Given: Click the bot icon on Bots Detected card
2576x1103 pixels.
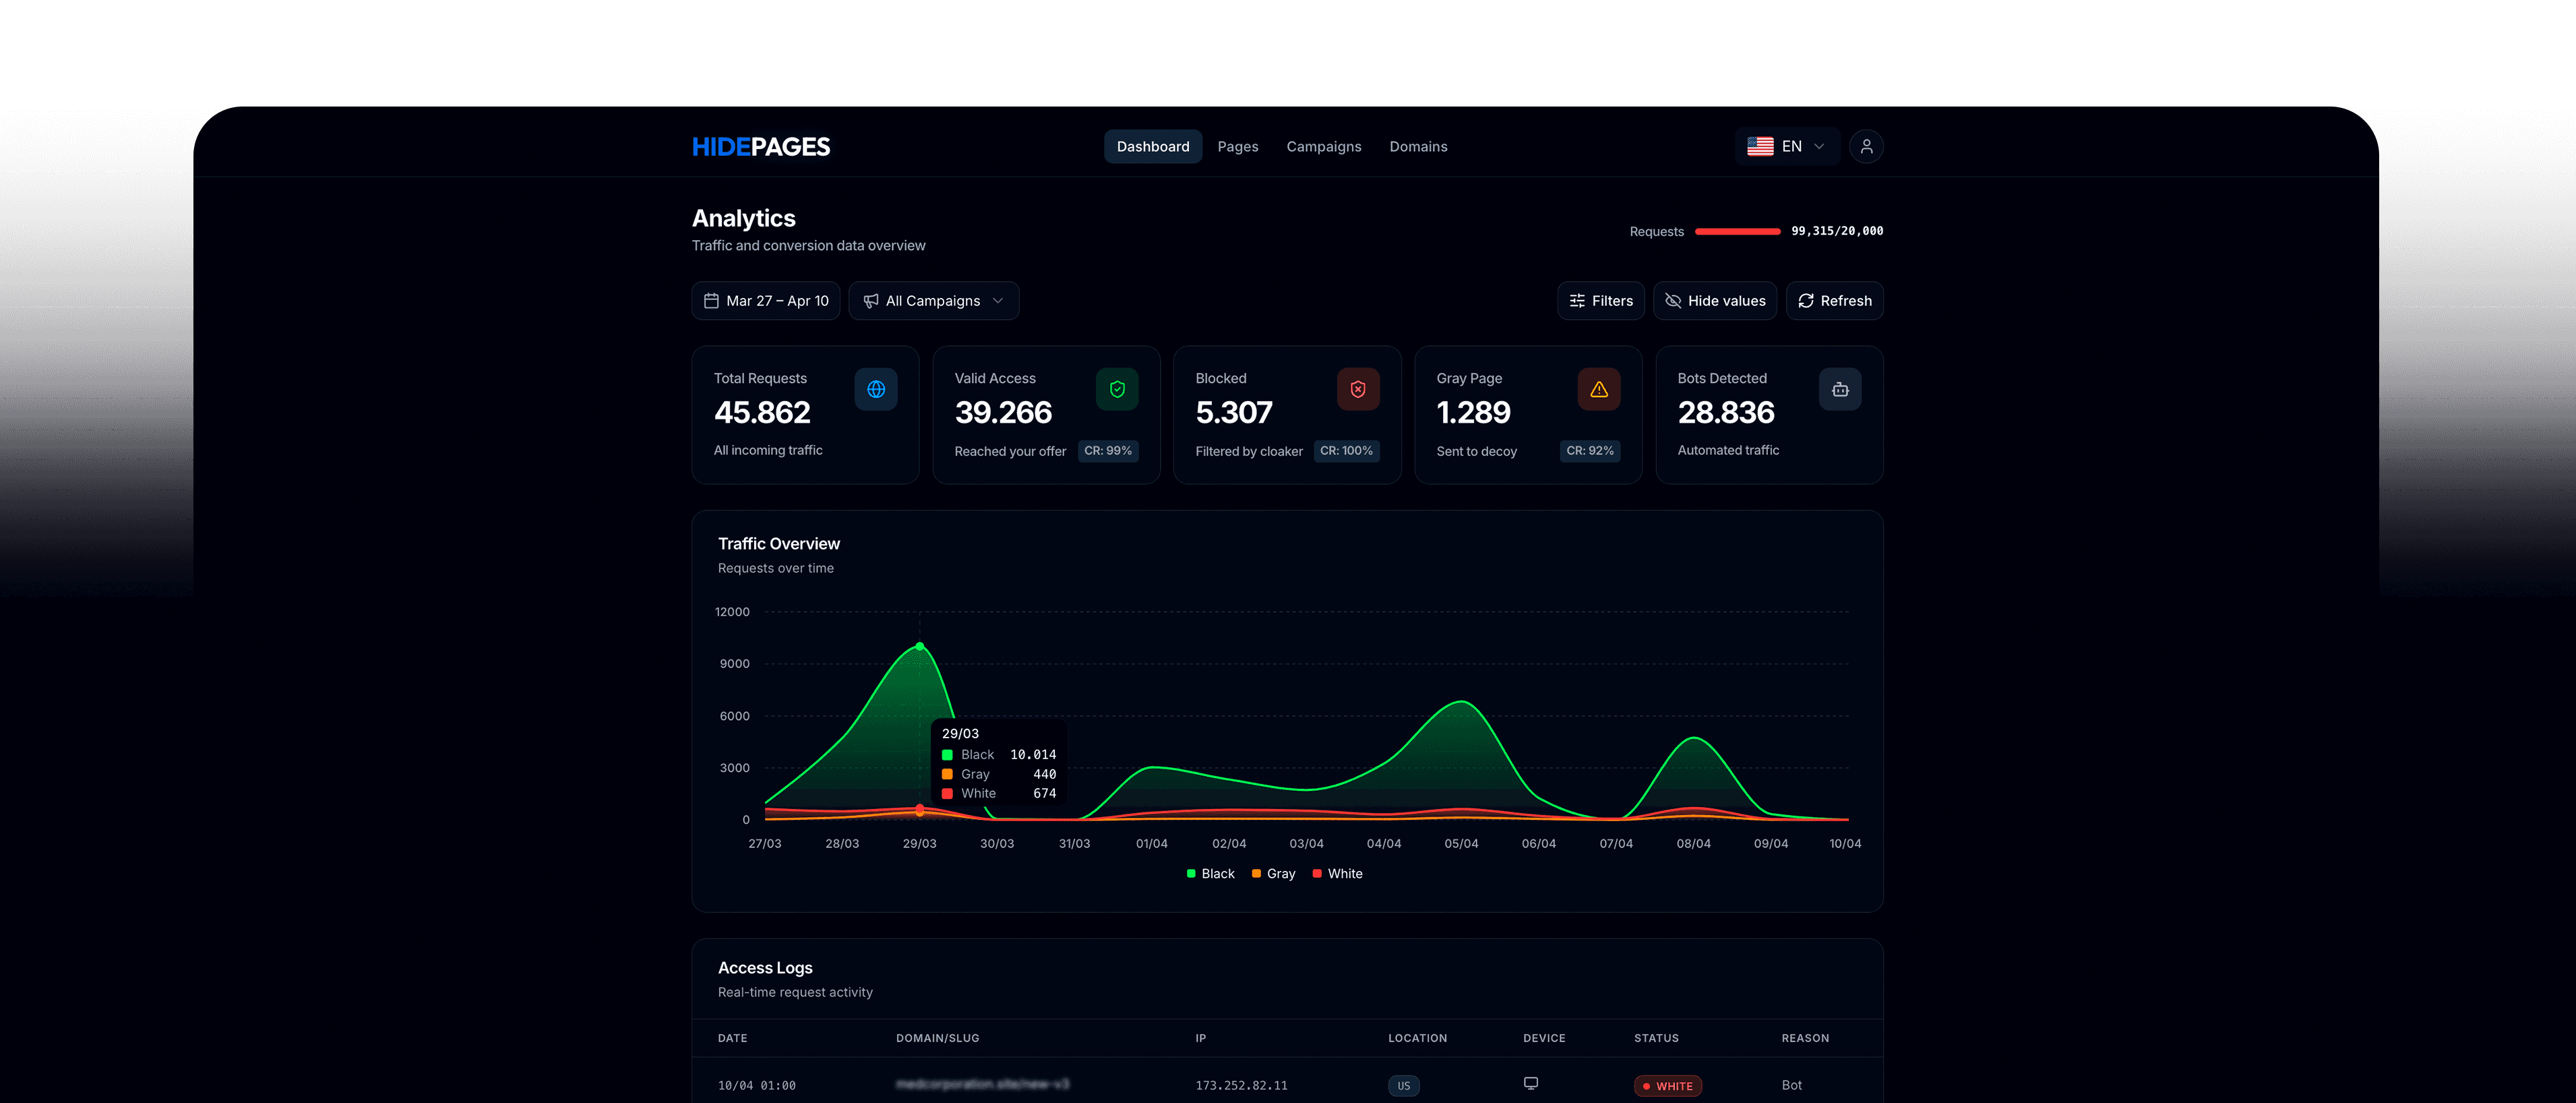Looking at the screenshot, I should tap(1840, 389).
